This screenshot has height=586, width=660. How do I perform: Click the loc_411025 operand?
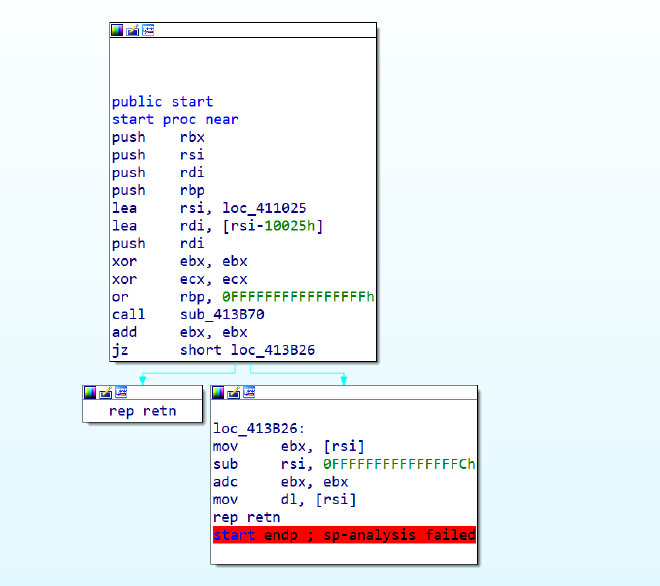tap(264, 208)
